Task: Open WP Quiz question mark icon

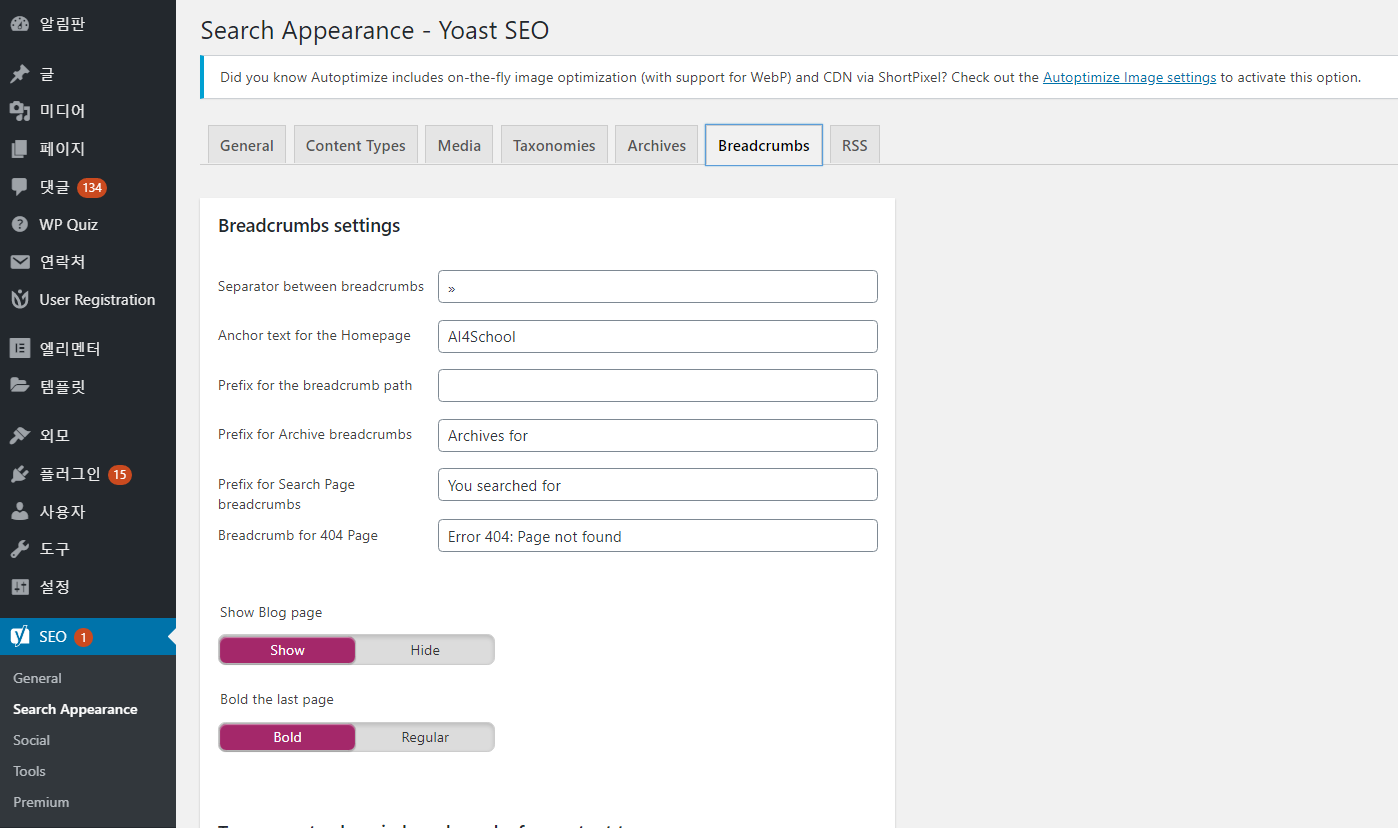Action: point(20,225)
